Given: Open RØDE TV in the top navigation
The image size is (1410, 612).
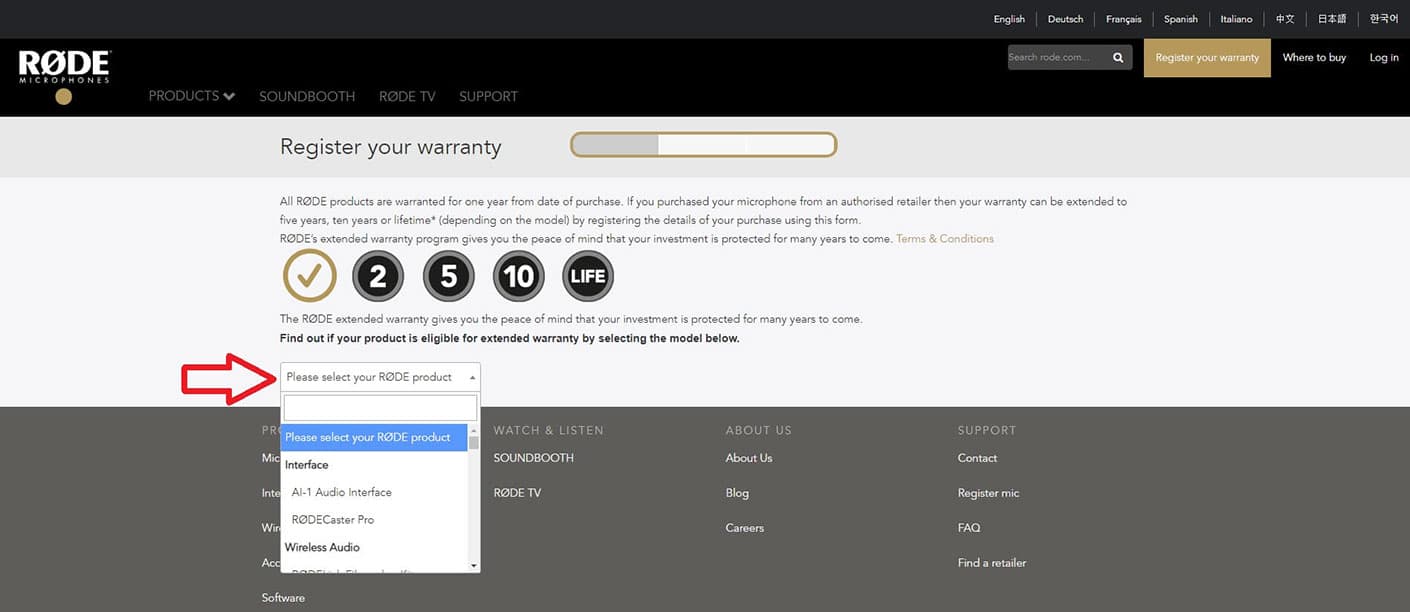Looking at the screenshot, I should click(x=407, y=97).
